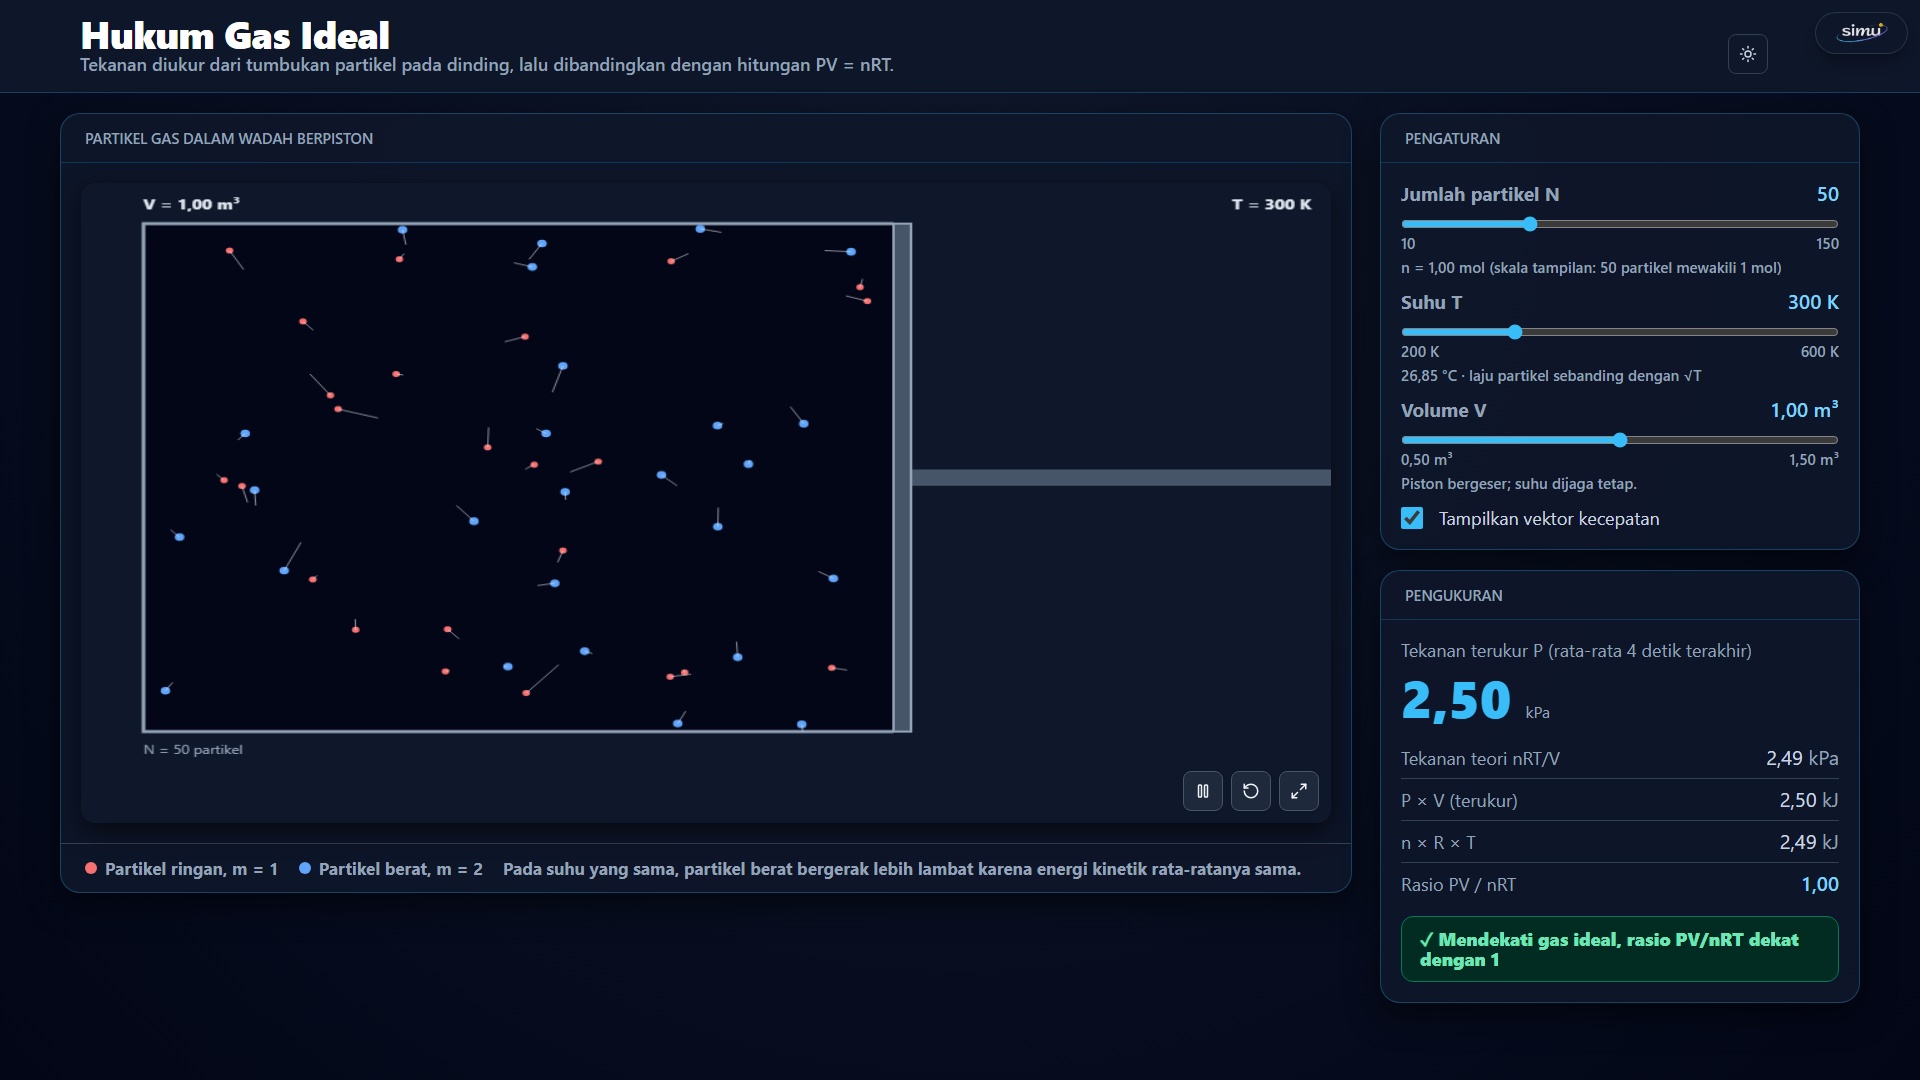Click the Volume V slider handle

[1620, 440]
